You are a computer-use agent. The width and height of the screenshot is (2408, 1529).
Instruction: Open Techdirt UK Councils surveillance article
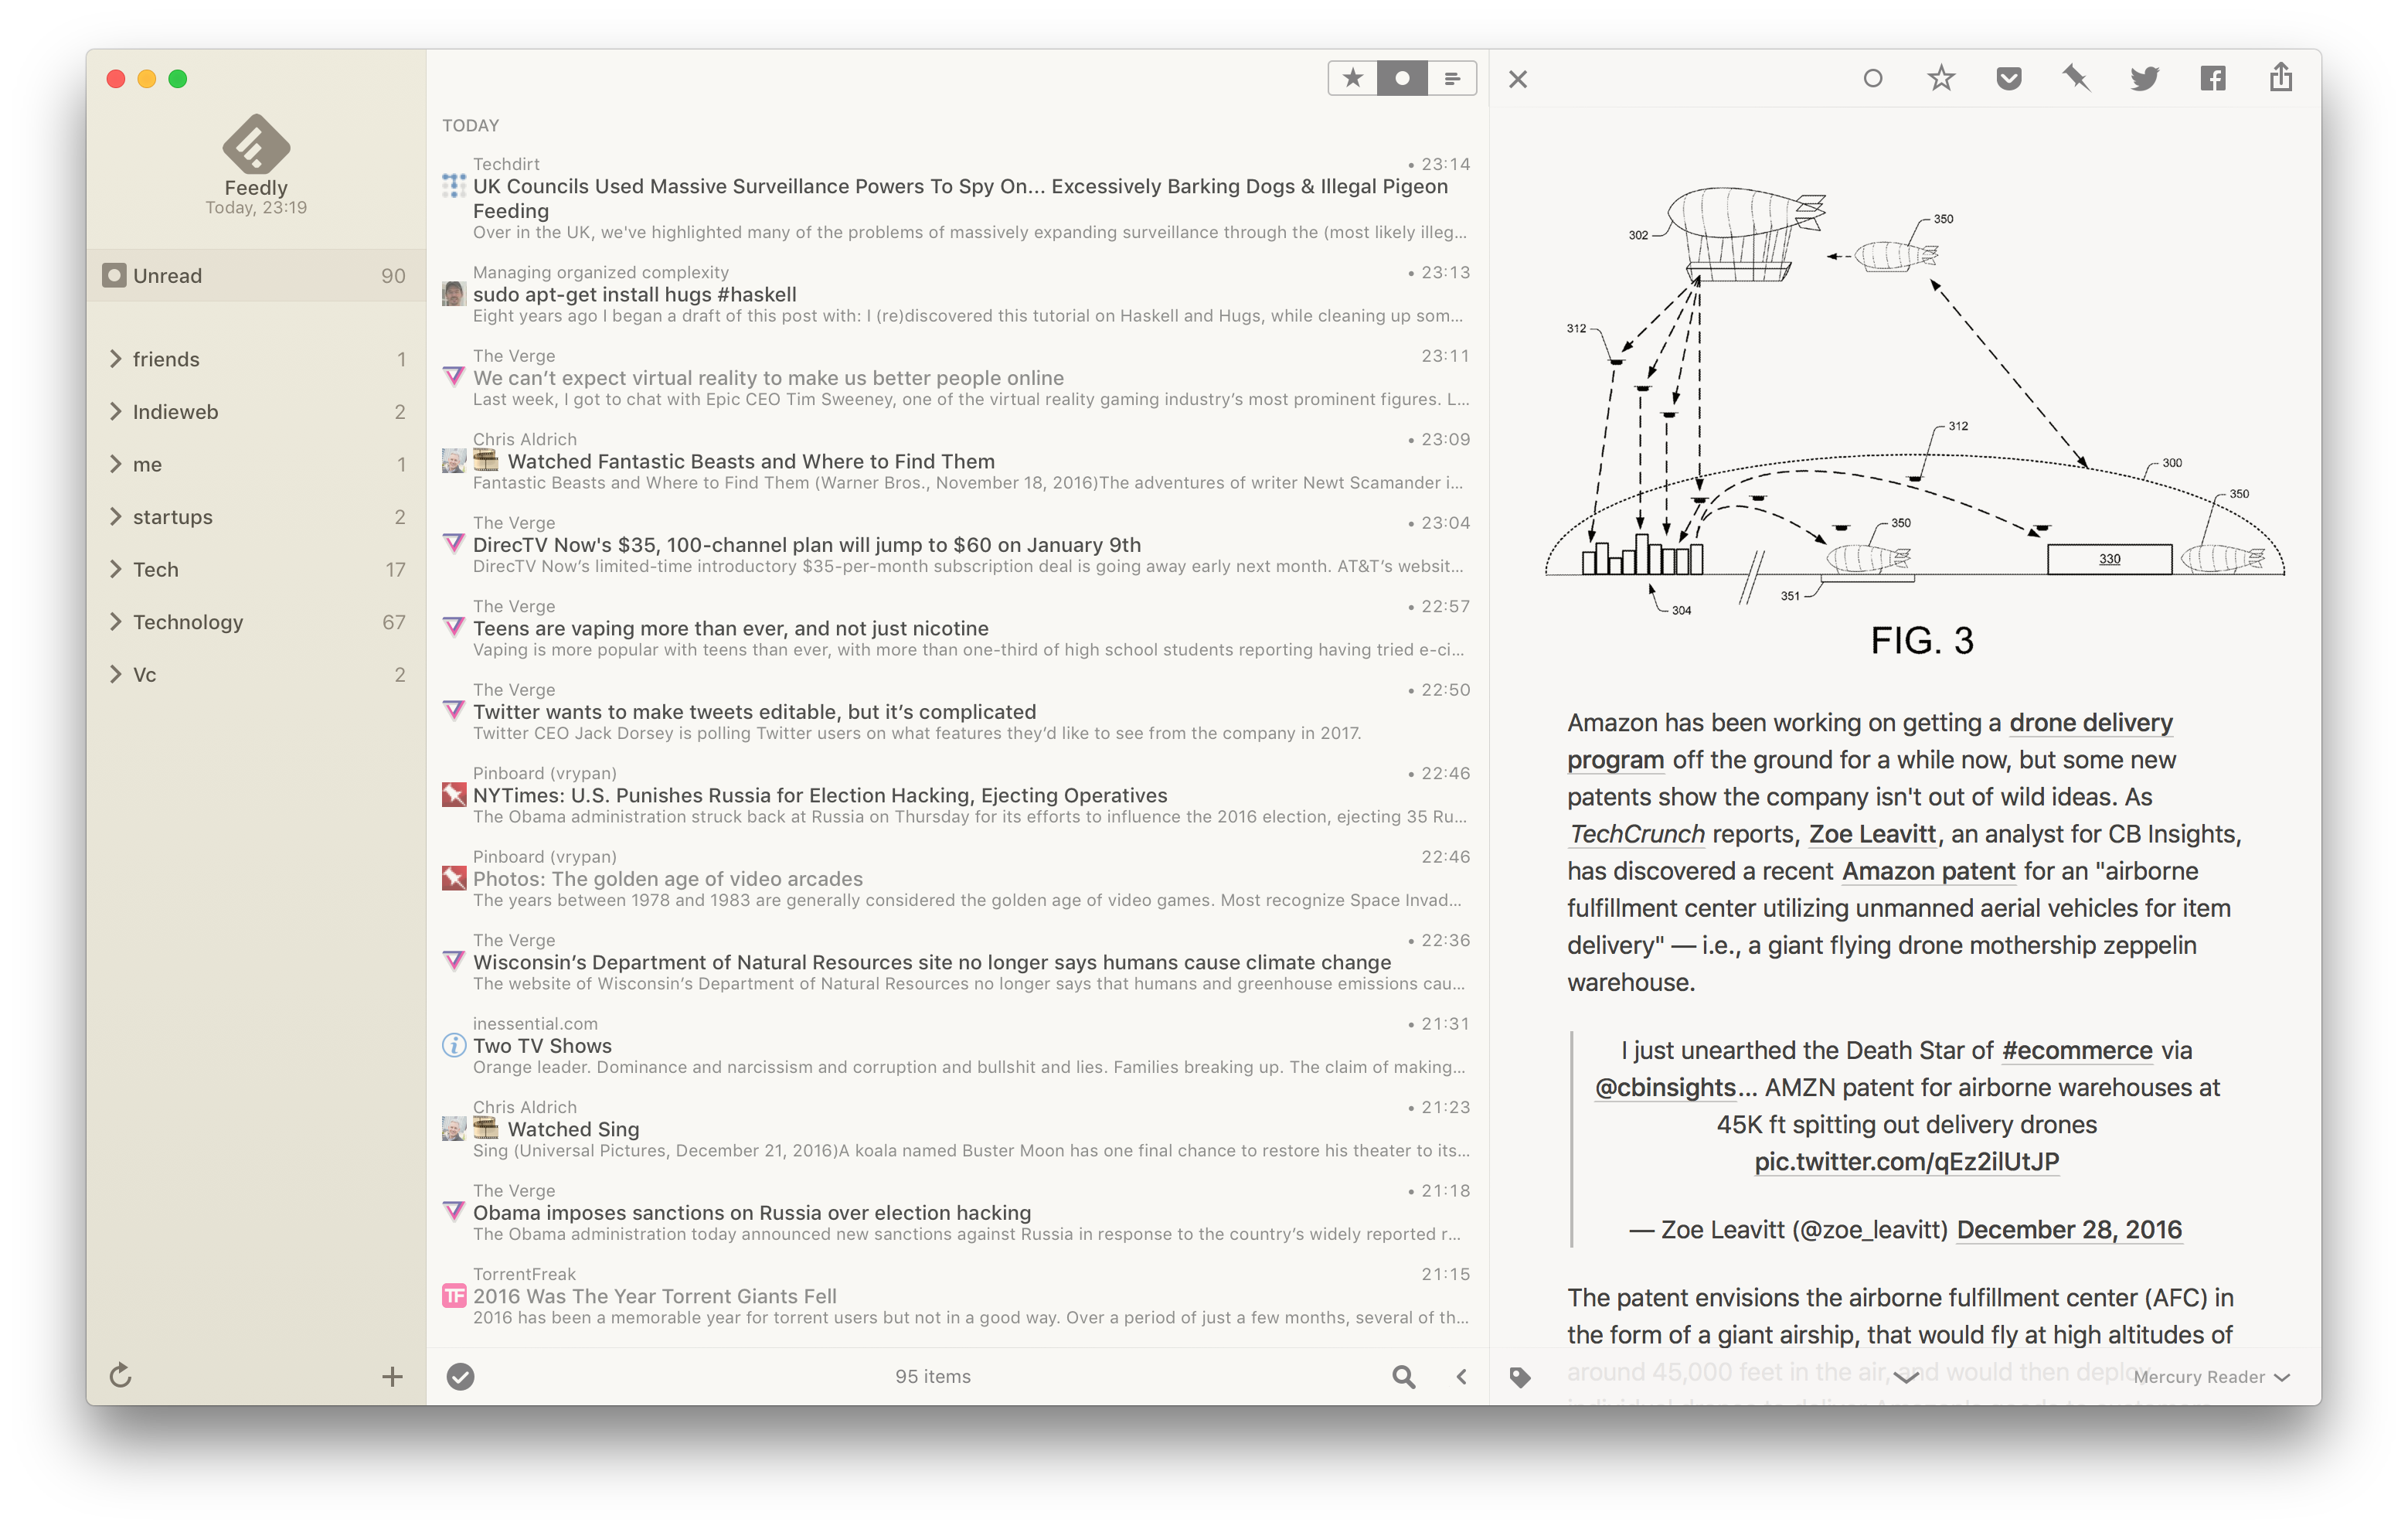click(956, 198)
